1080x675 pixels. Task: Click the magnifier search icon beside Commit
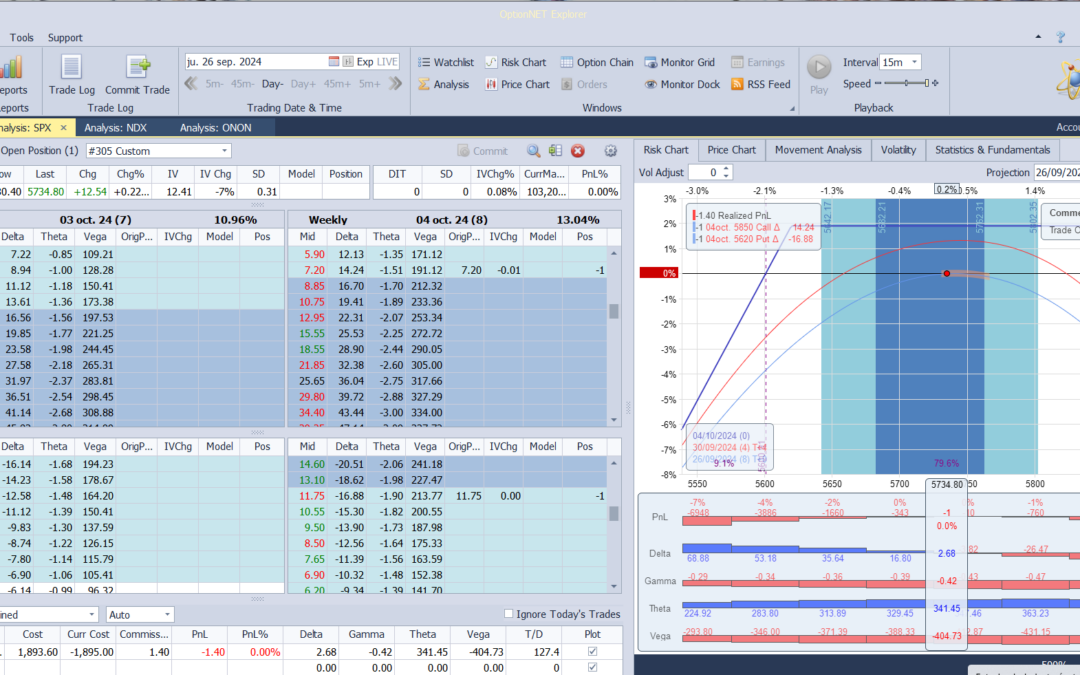pyautogui.click(x=534, y=151)
